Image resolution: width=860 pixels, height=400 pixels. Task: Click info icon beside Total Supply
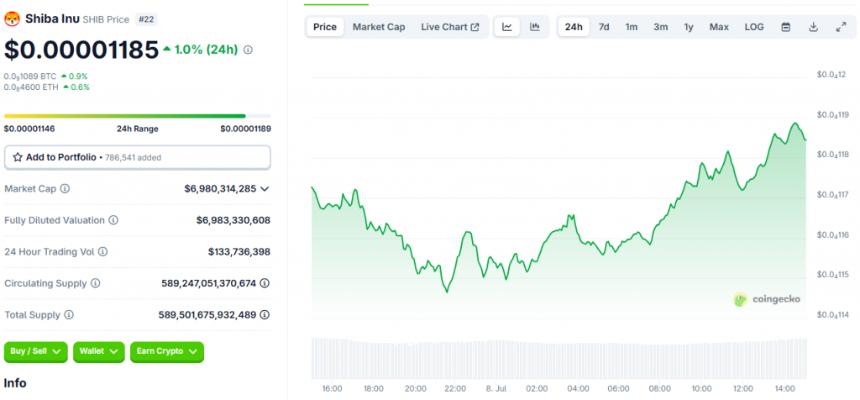70,315
